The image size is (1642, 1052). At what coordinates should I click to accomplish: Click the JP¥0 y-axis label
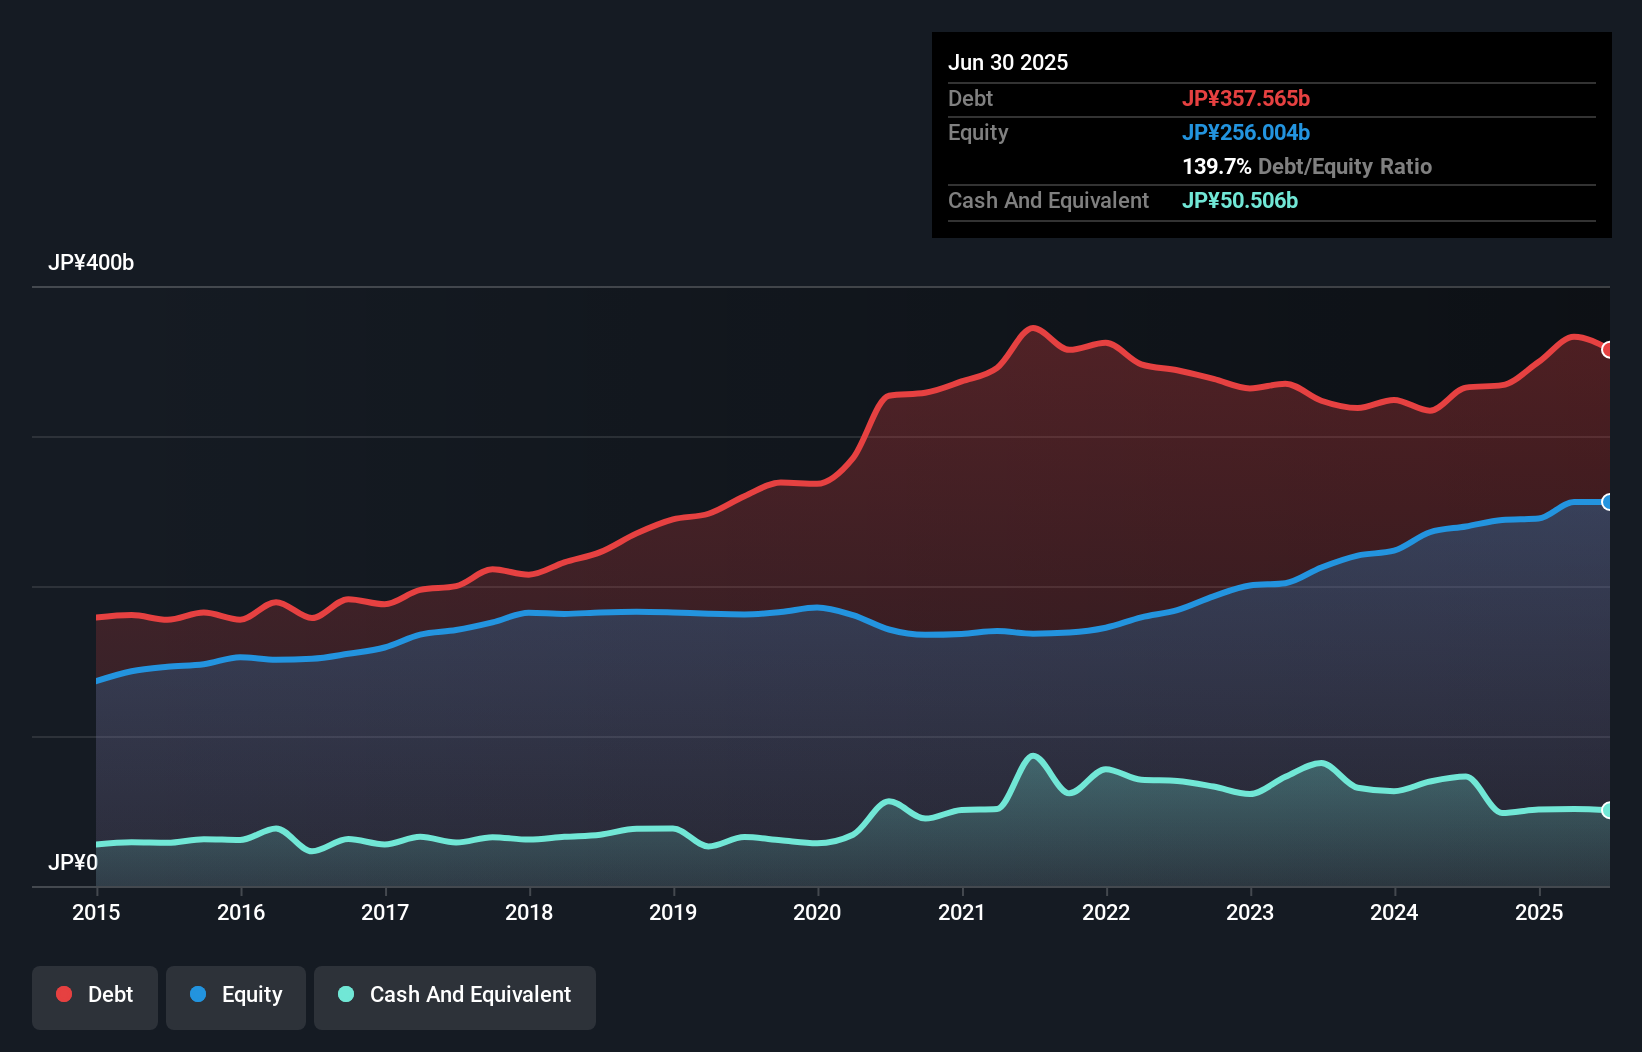click(73, 862)
